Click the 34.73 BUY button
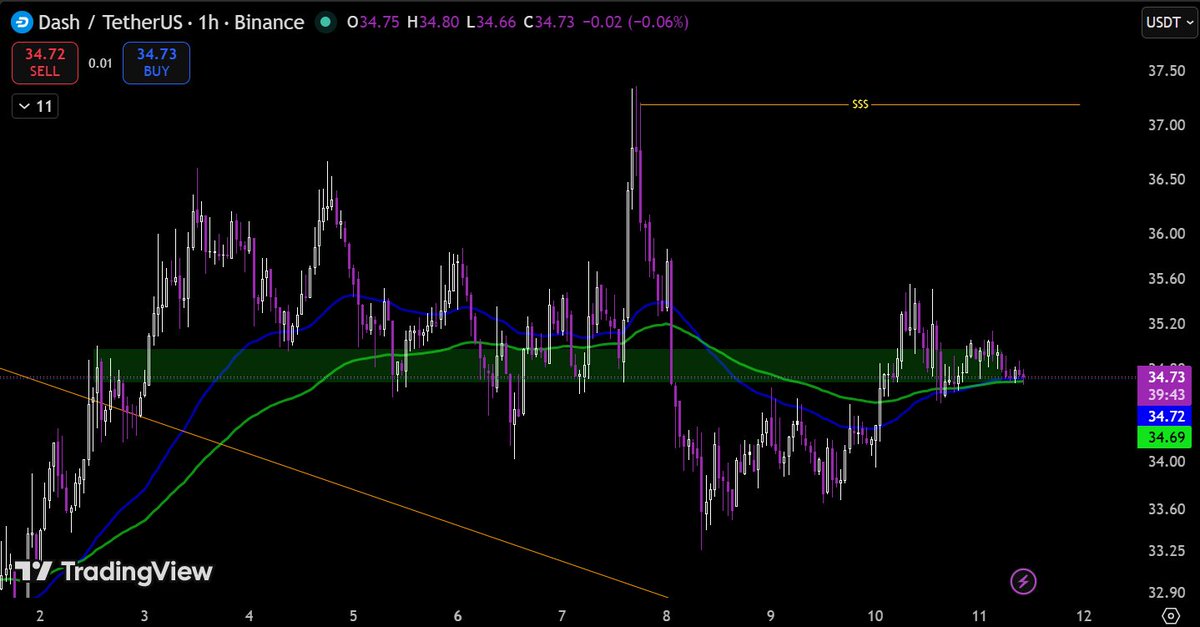The width and height of the screenshot is (1200, 627). point(156,63)
